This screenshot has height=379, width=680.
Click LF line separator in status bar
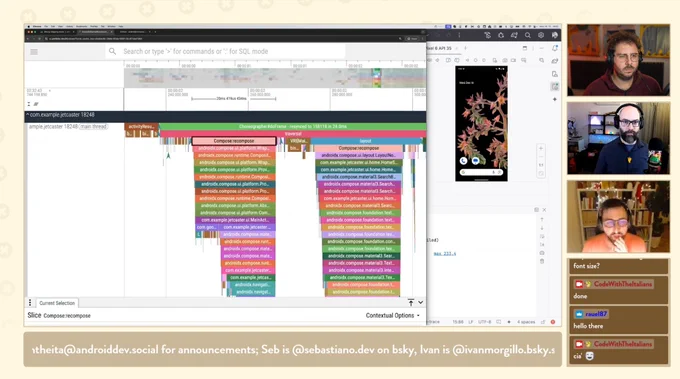pos(471,322)
